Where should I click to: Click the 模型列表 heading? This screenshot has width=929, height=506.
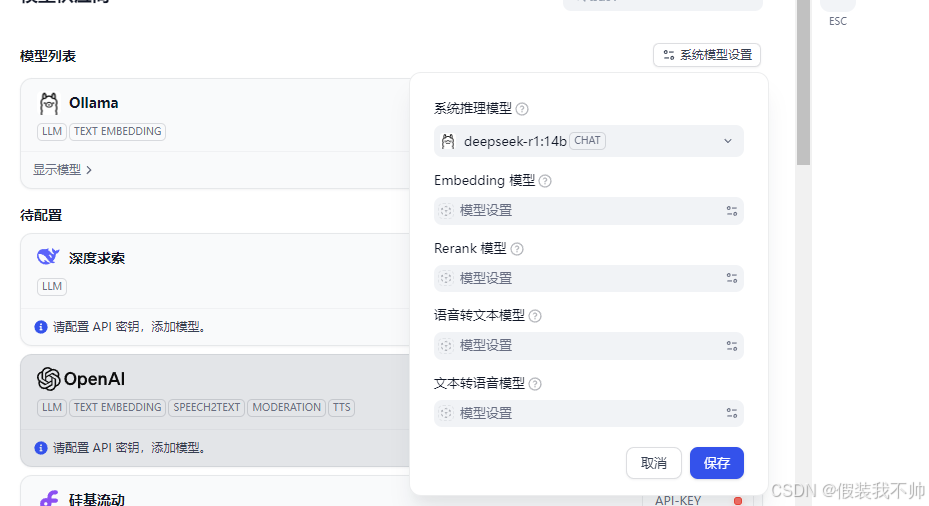tap(48, 56)
